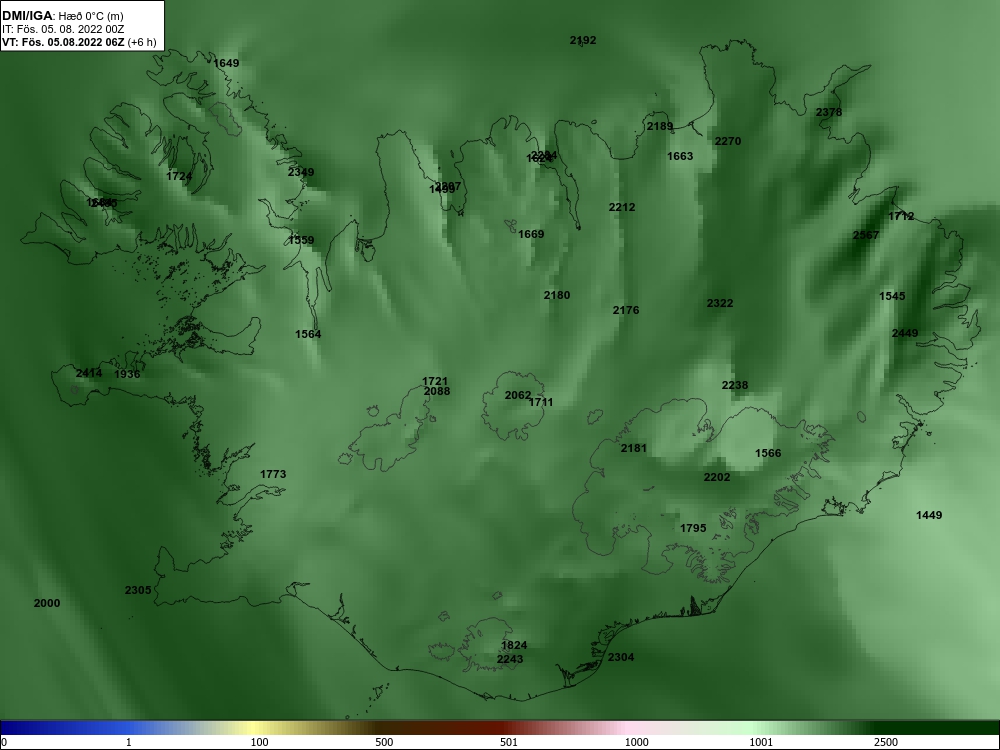Click the 2189 freezing-level value
Viewport: 1000px width, 750px height.
click(x=660, y=126)
